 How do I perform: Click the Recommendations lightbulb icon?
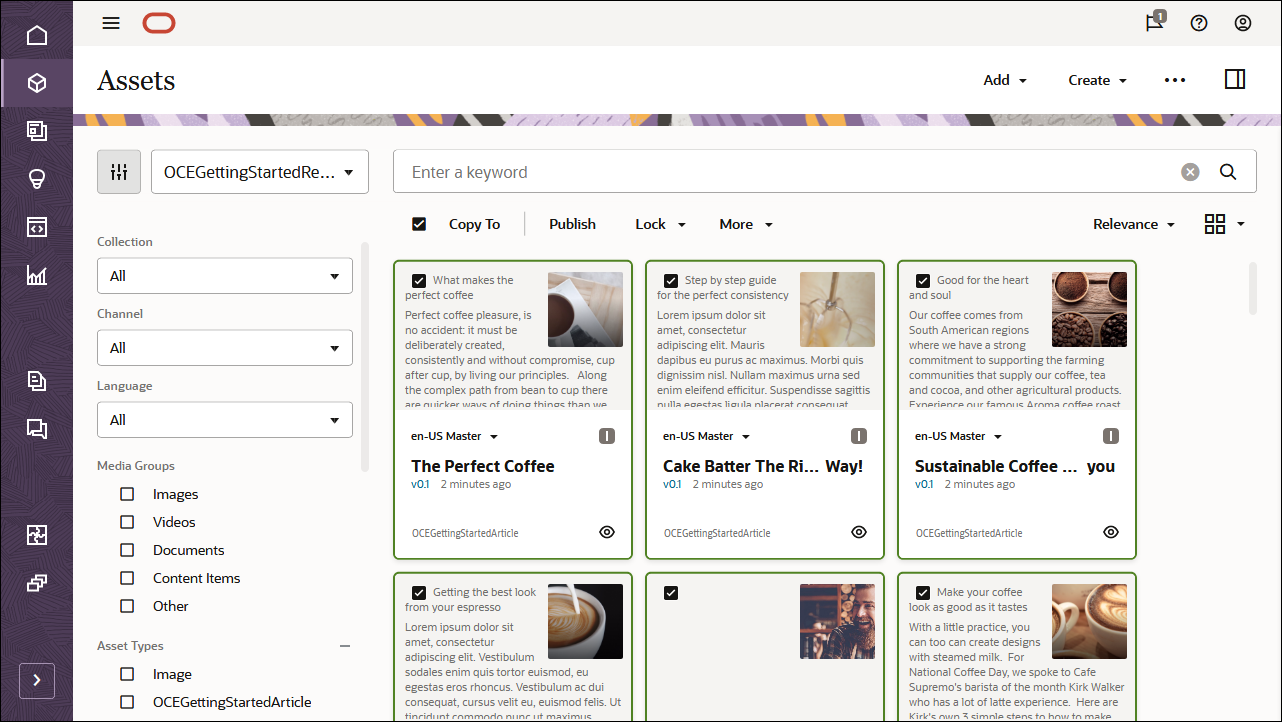tap(36, 180)
